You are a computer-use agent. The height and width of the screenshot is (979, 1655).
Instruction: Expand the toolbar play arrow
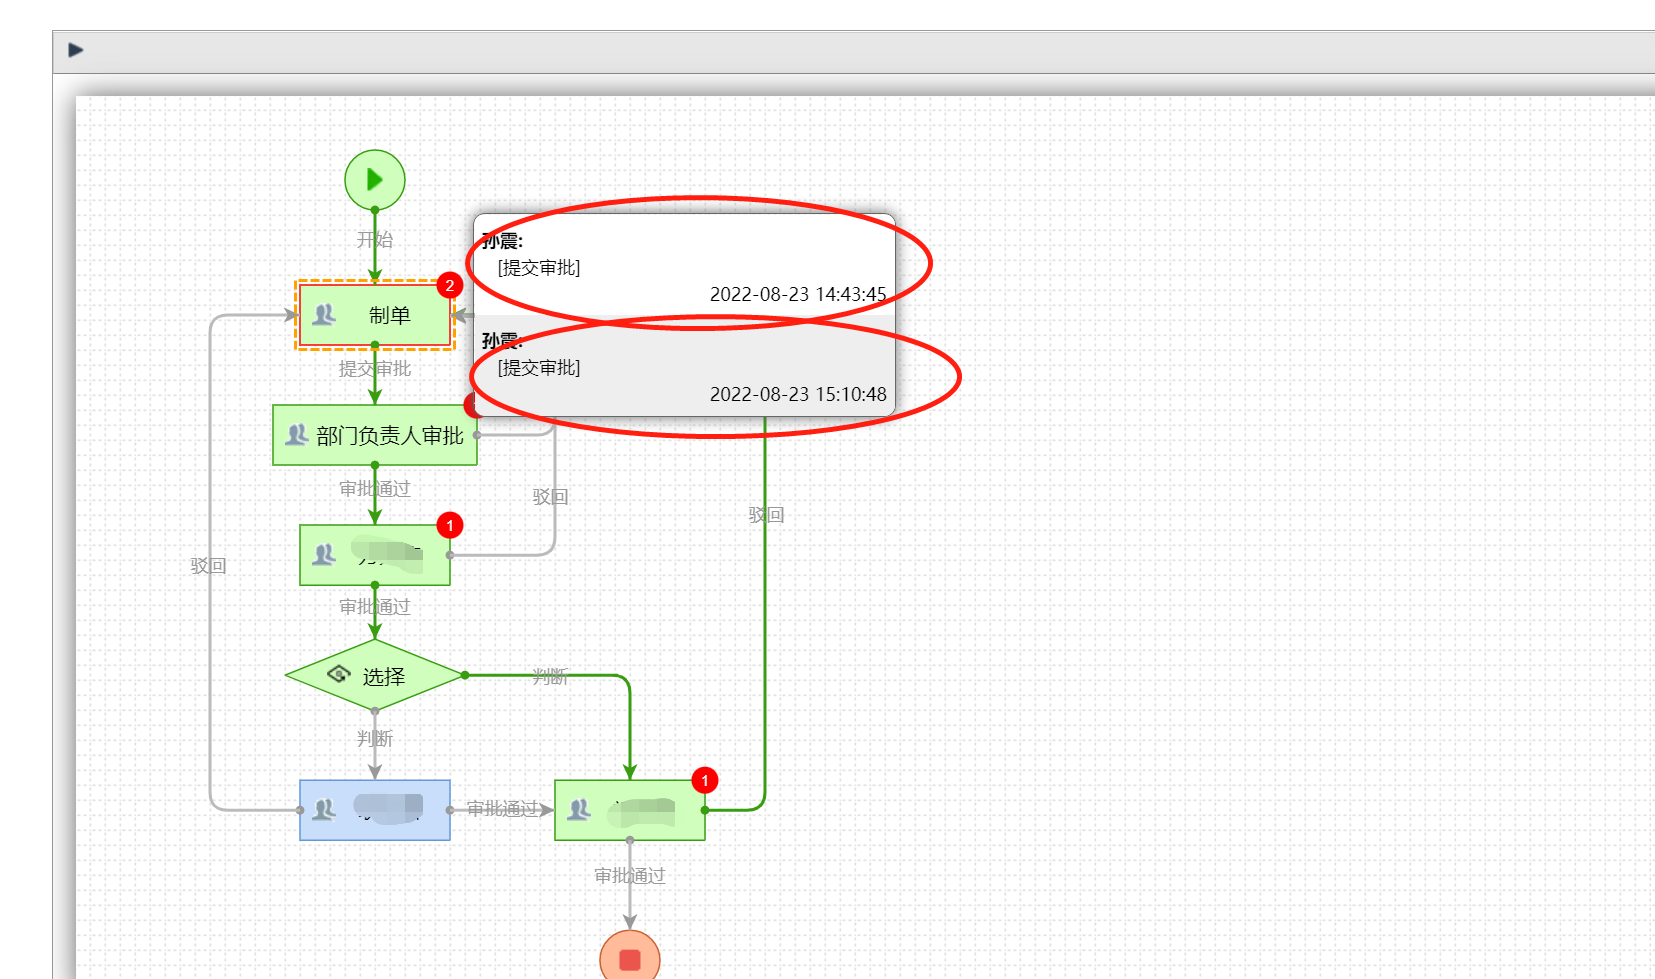(x=76, y=50)
